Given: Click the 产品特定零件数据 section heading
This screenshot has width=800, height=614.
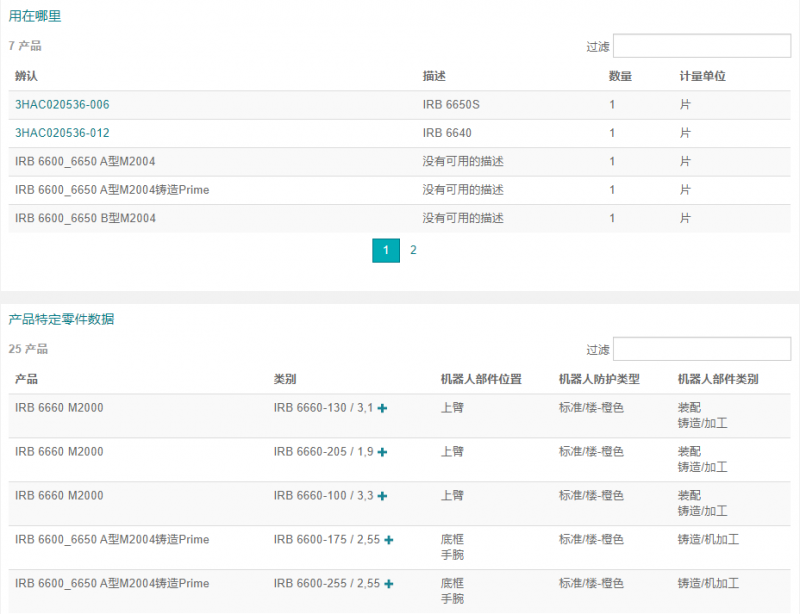Looking at the screenshot, I should [61, 320].
